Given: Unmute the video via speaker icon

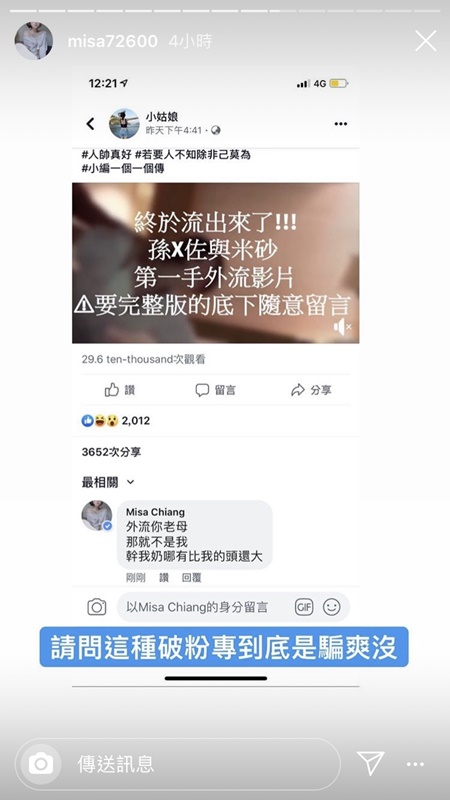Looking at the screenshot, I should pyautogui.click(x=342, y=327).
